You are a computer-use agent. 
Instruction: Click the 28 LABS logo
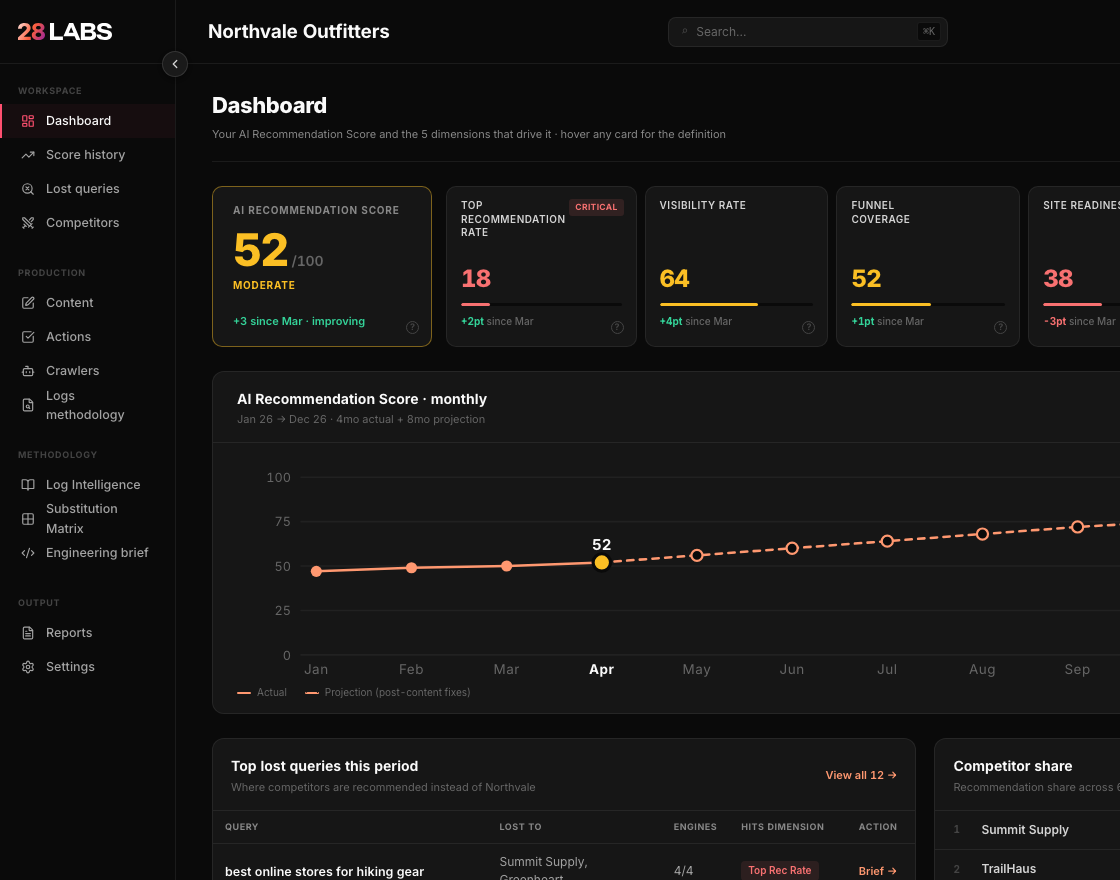[65, 31]
